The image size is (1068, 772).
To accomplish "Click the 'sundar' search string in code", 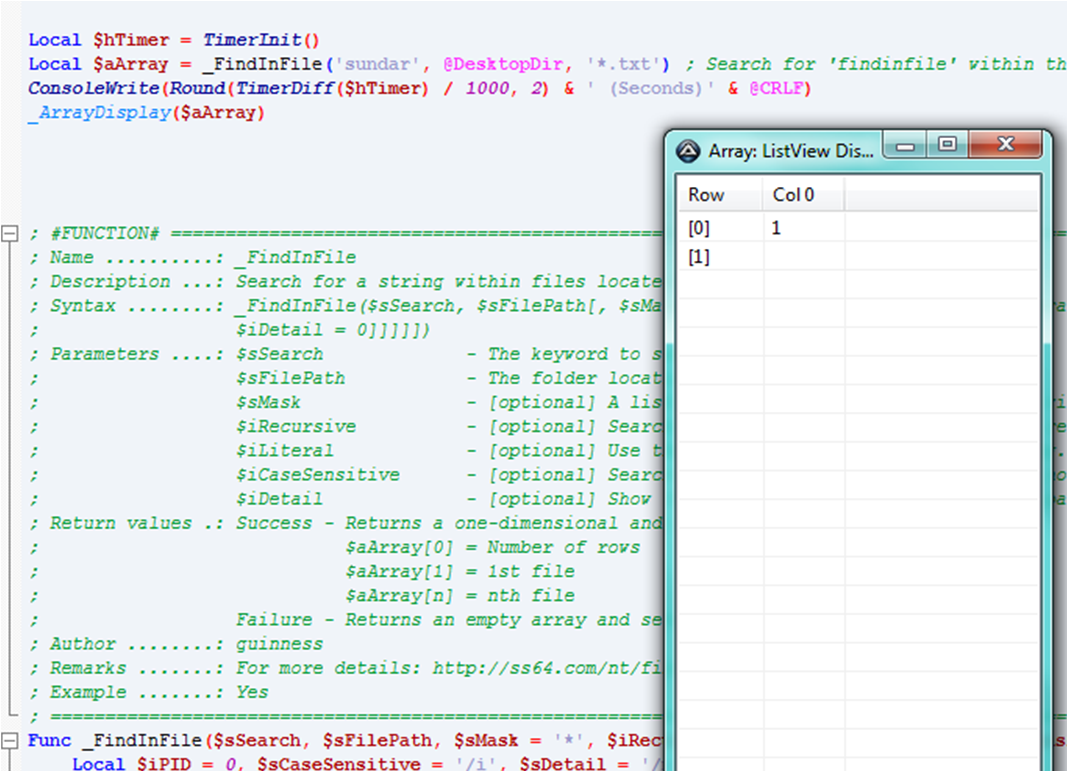I will (x=377, y=64).
